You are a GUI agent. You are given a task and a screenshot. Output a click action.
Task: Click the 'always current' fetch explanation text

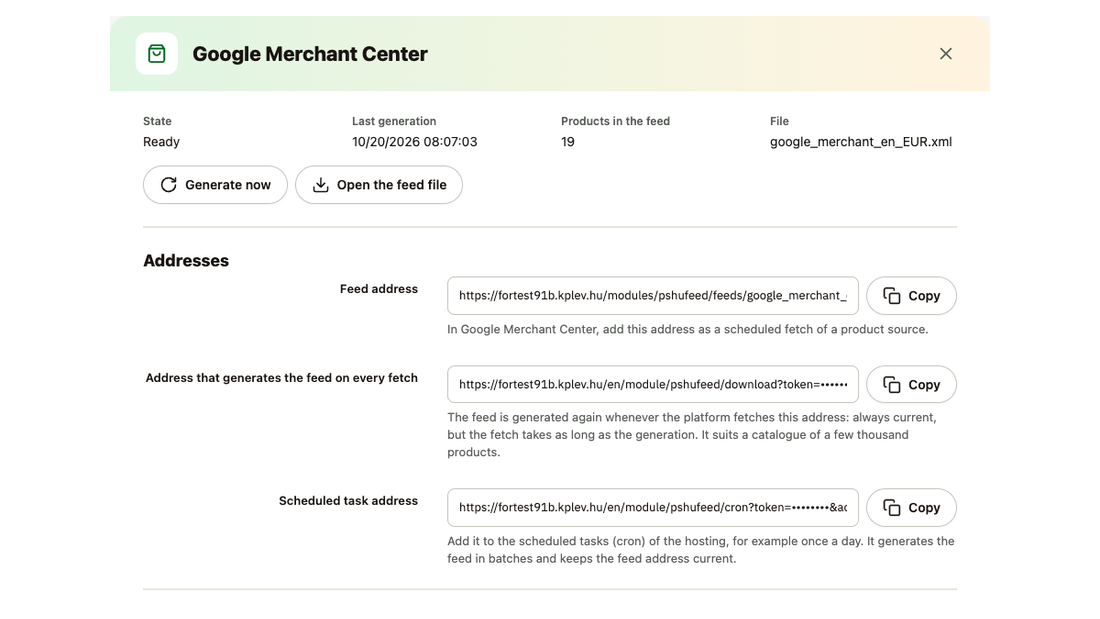[692, 434]
